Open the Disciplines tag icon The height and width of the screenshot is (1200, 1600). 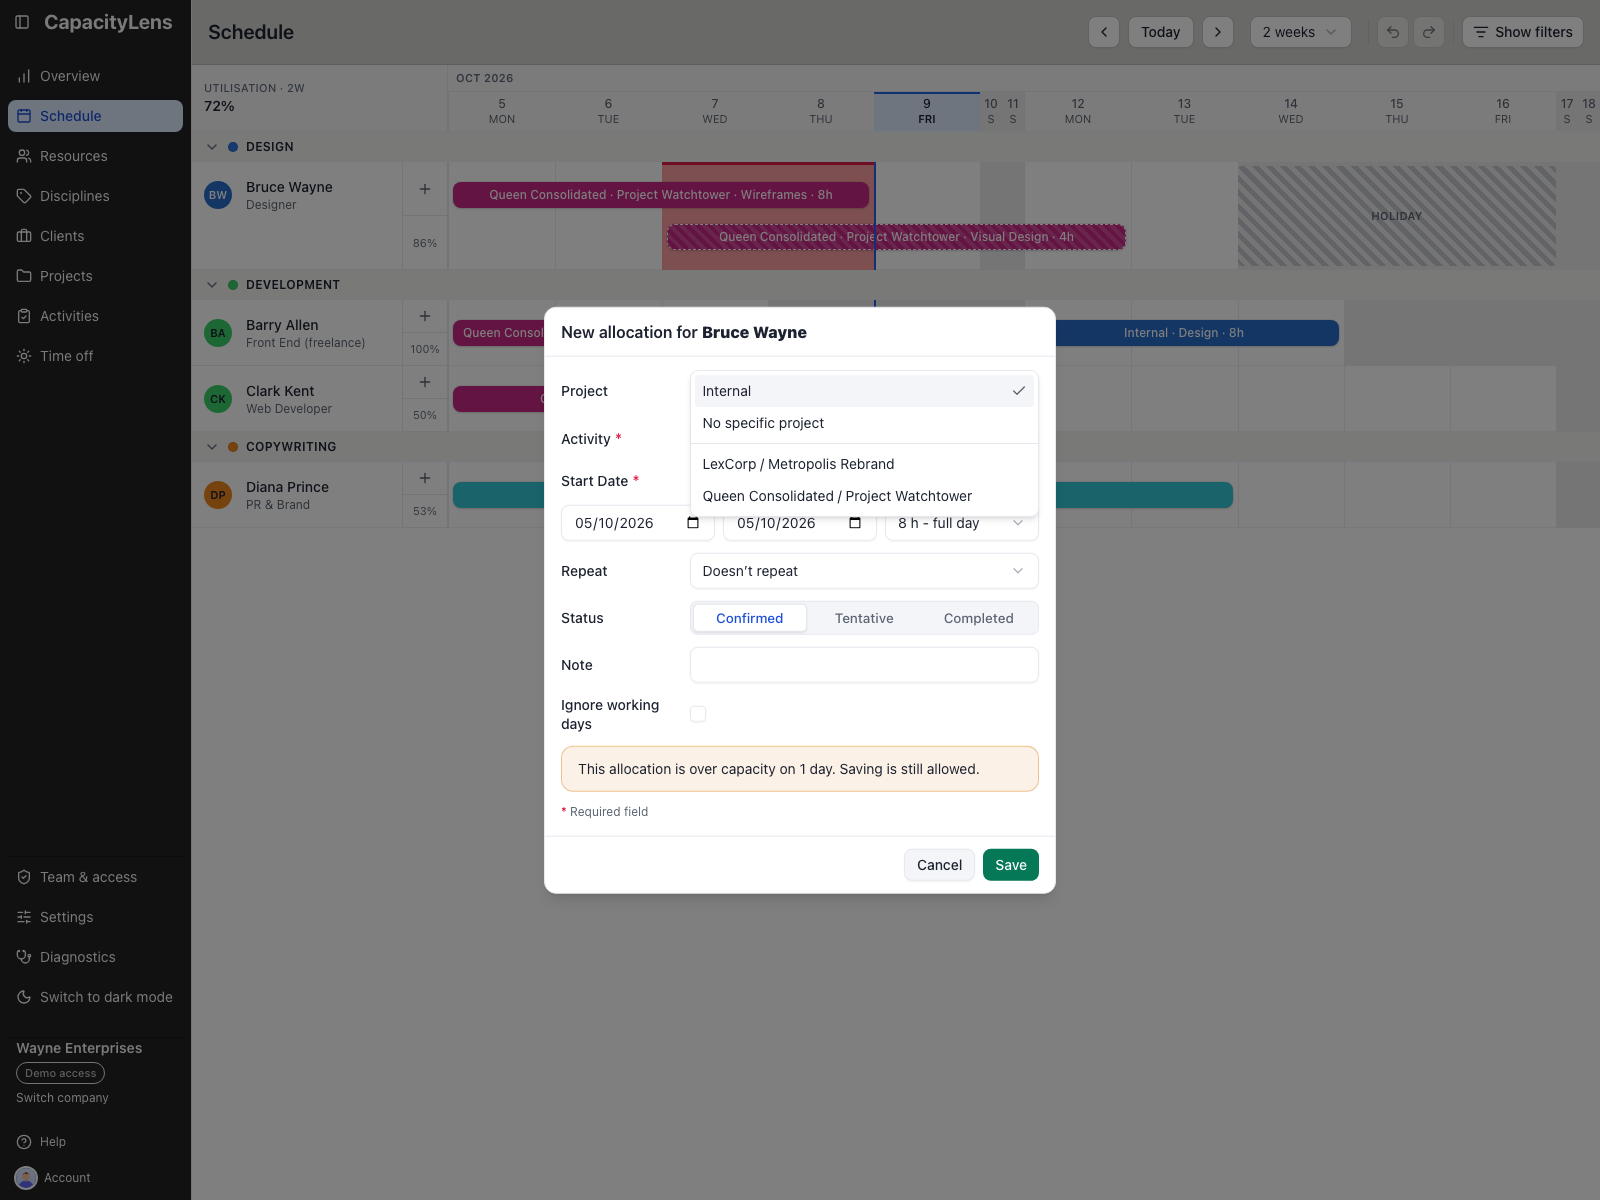(x=24, y=196)
